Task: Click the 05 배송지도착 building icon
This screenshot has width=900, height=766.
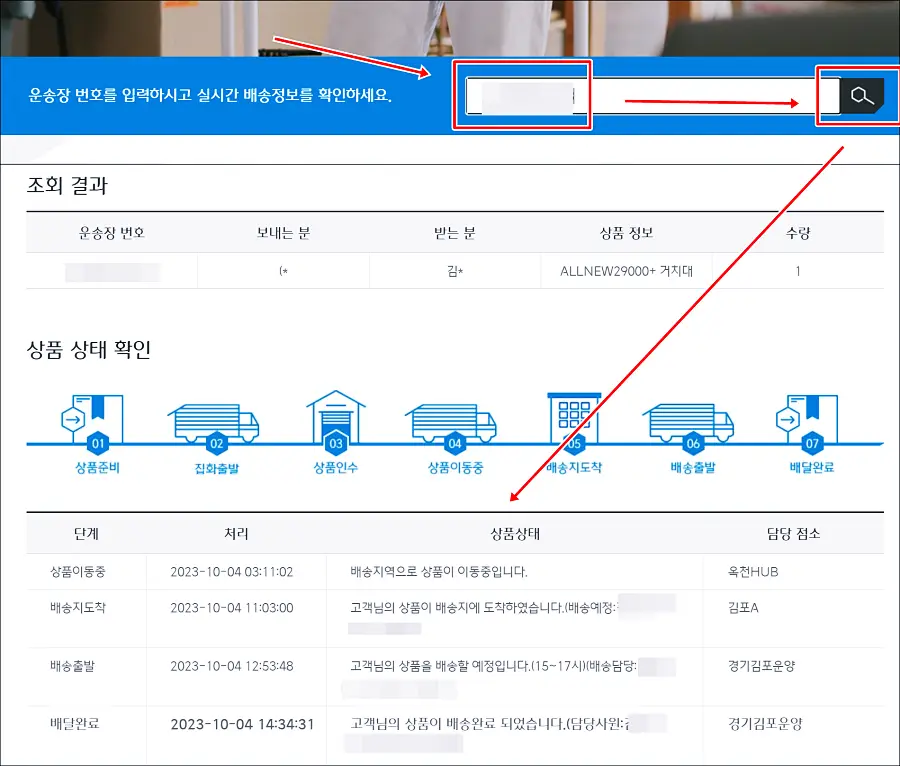Action: coord(573,422)
